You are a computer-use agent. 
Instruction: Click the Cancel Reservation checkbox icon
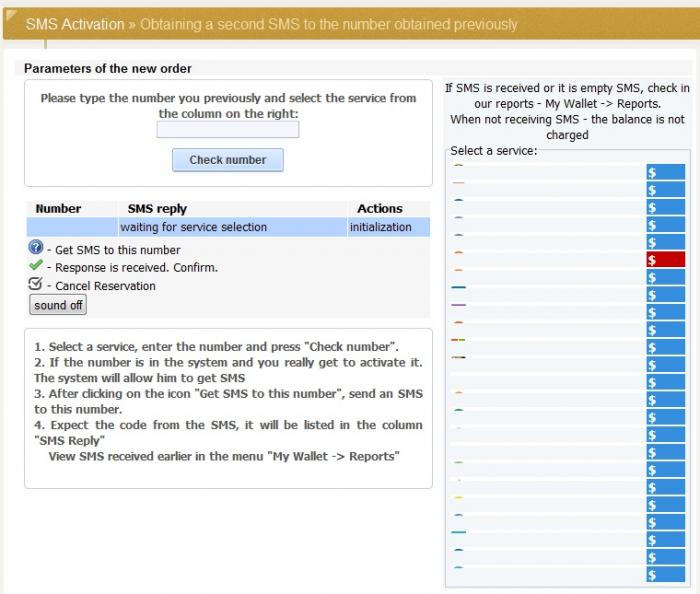pos(35,284)
